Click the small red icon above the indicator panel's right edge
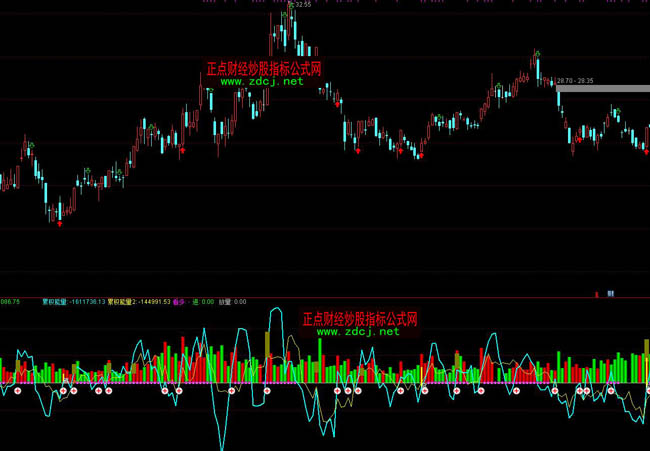This screenshot has width=650, height=451. point(597,294)
